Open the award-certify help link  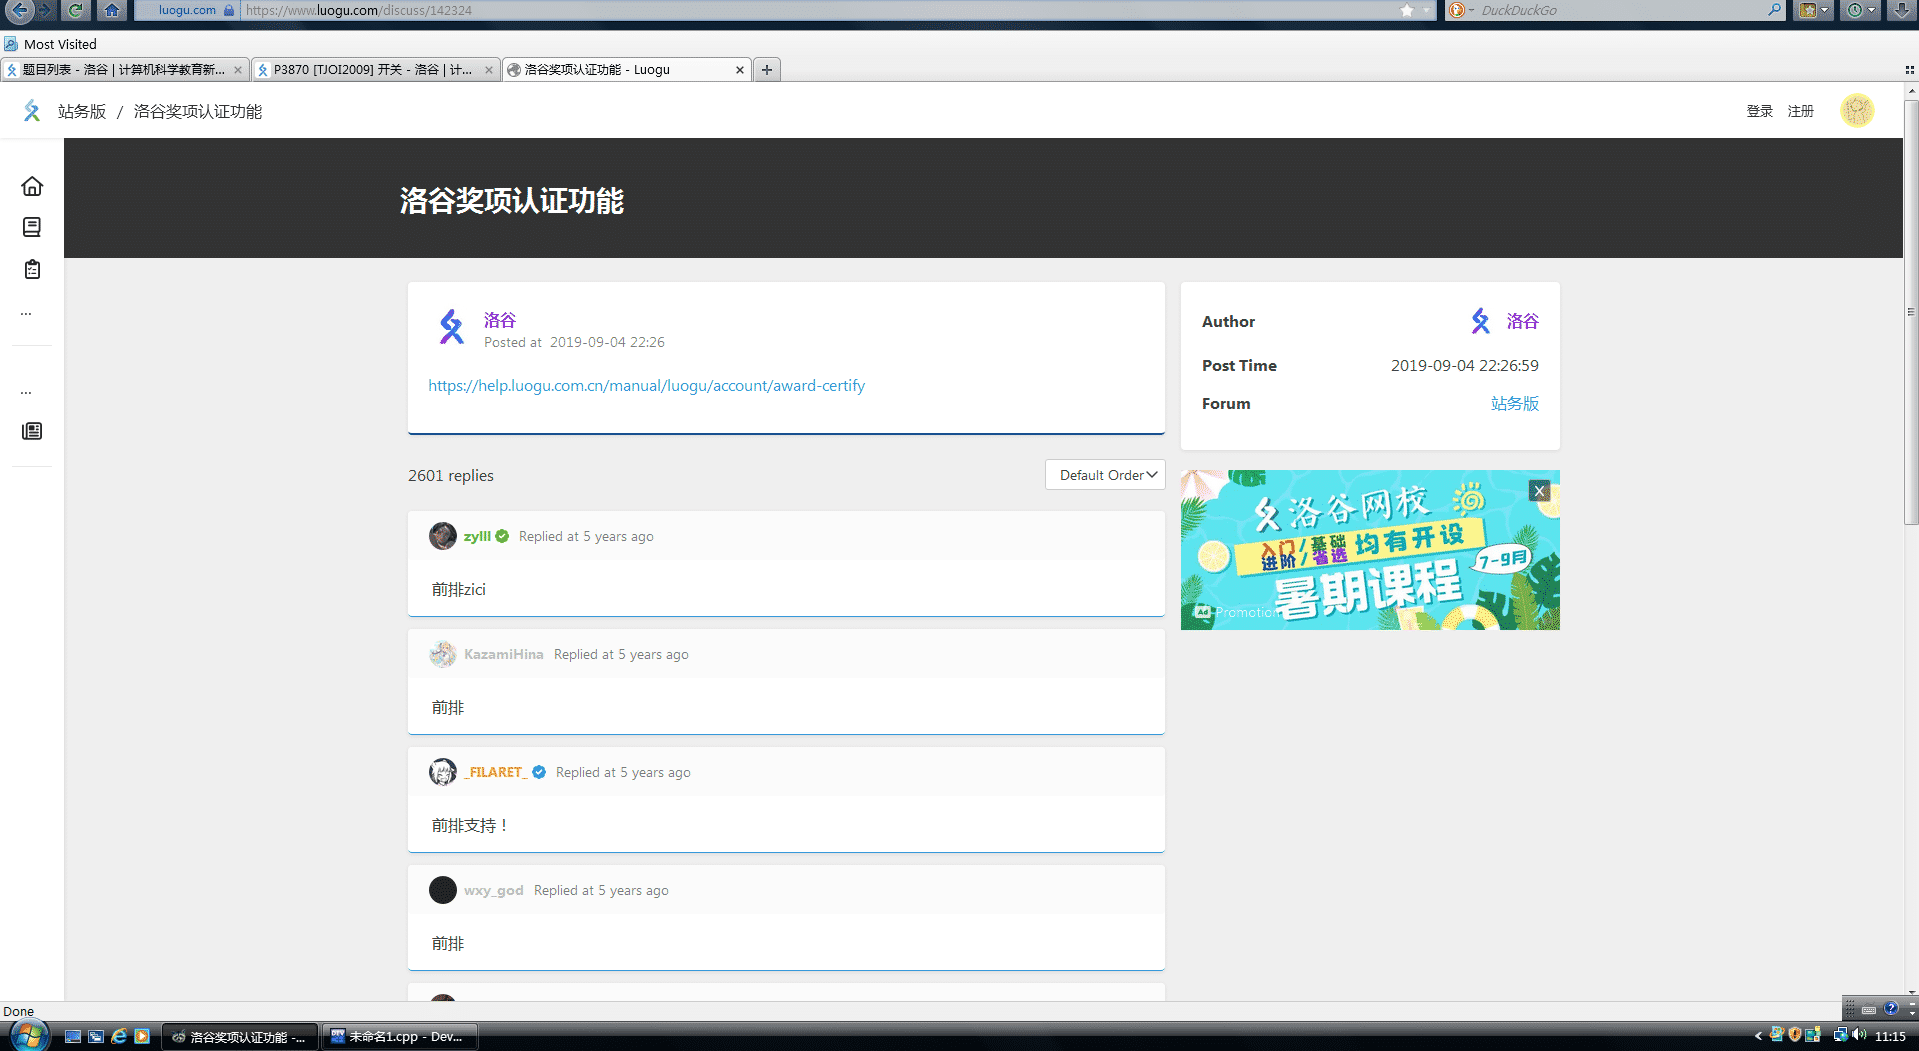tap(646, 386)
